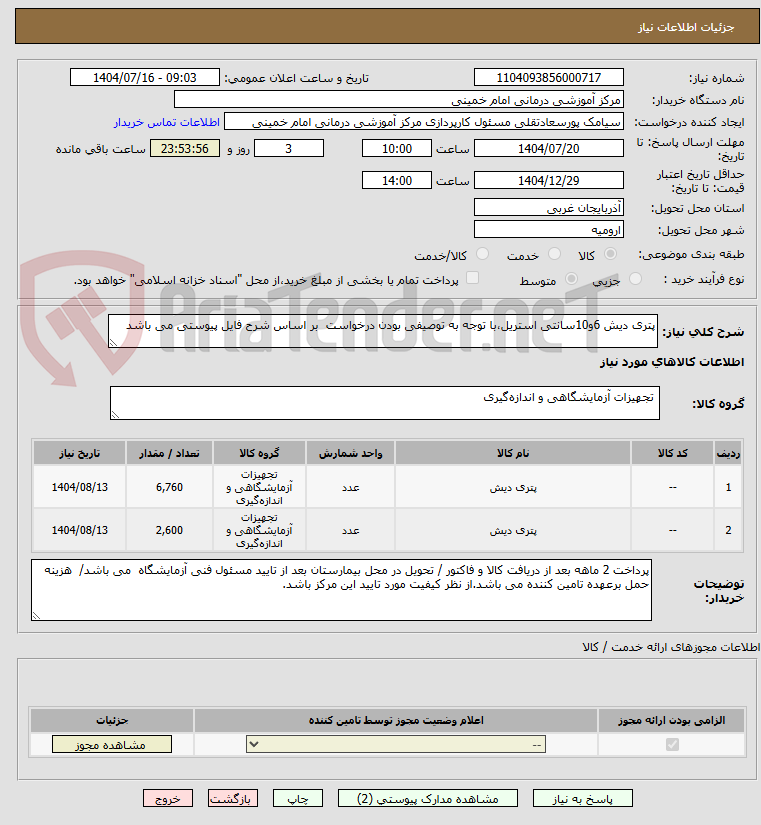This screenshot has width=761, height=825.
Task: Click the نام دستگاه خریدار field
Action: pos(398,99)
